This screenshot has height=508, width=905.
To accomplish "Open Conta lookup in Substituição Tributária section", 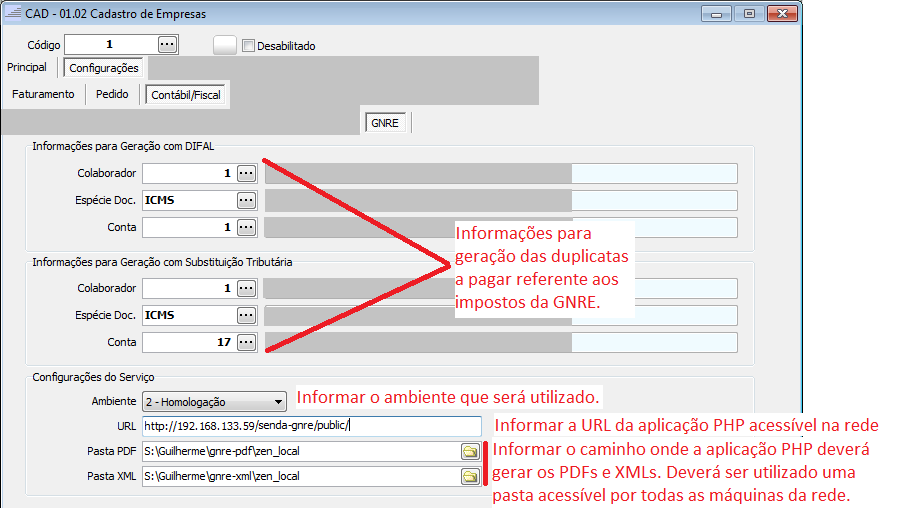I will click(x=246, y=342).
